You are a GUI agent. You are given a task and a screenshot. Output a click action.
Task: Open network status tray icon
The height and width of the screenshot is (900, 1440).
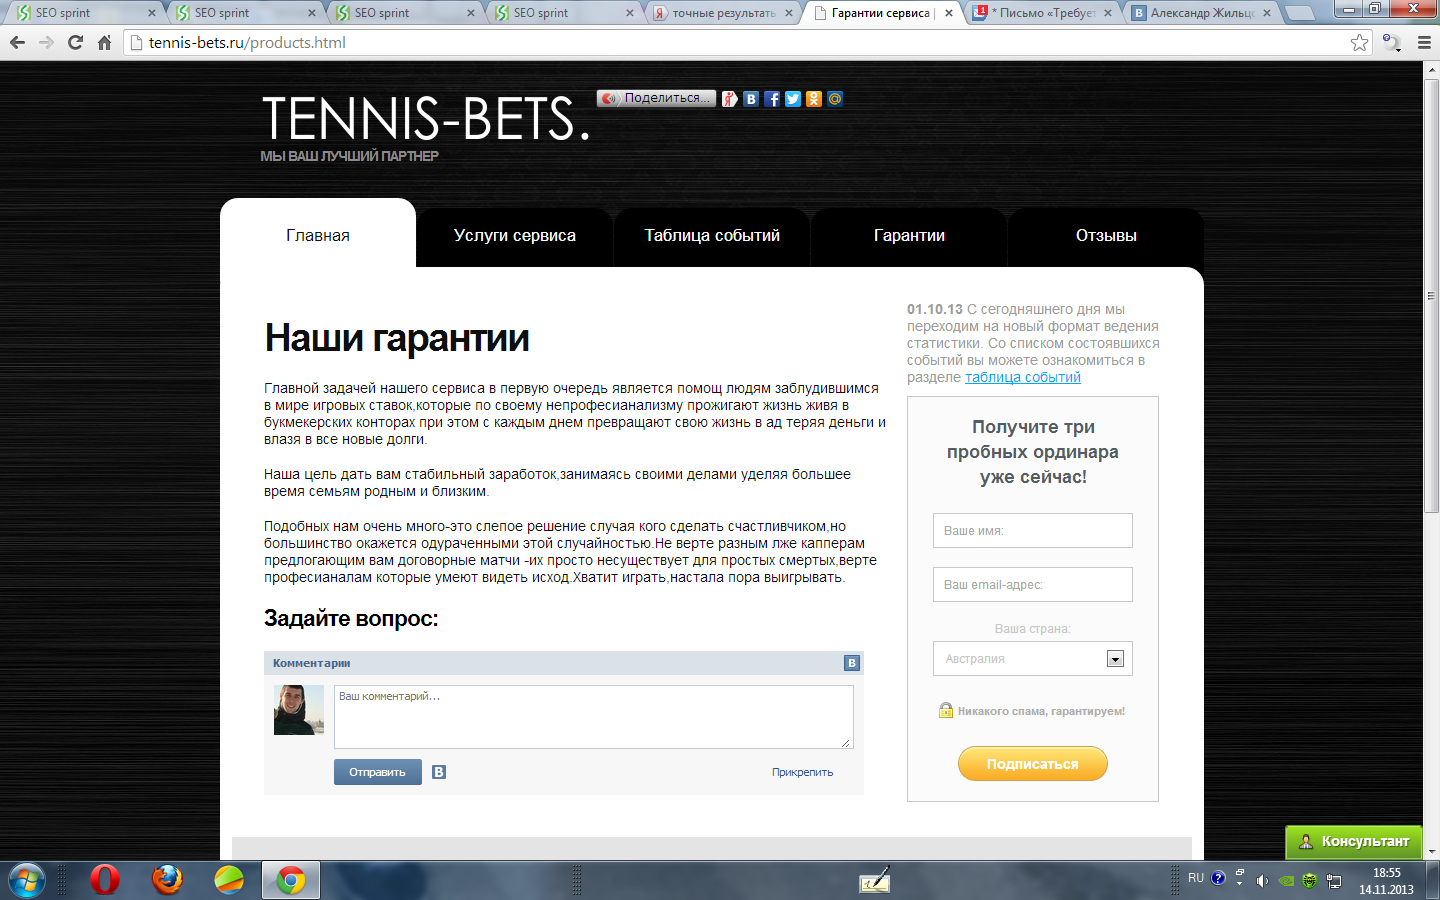[x=1334, y=881]
